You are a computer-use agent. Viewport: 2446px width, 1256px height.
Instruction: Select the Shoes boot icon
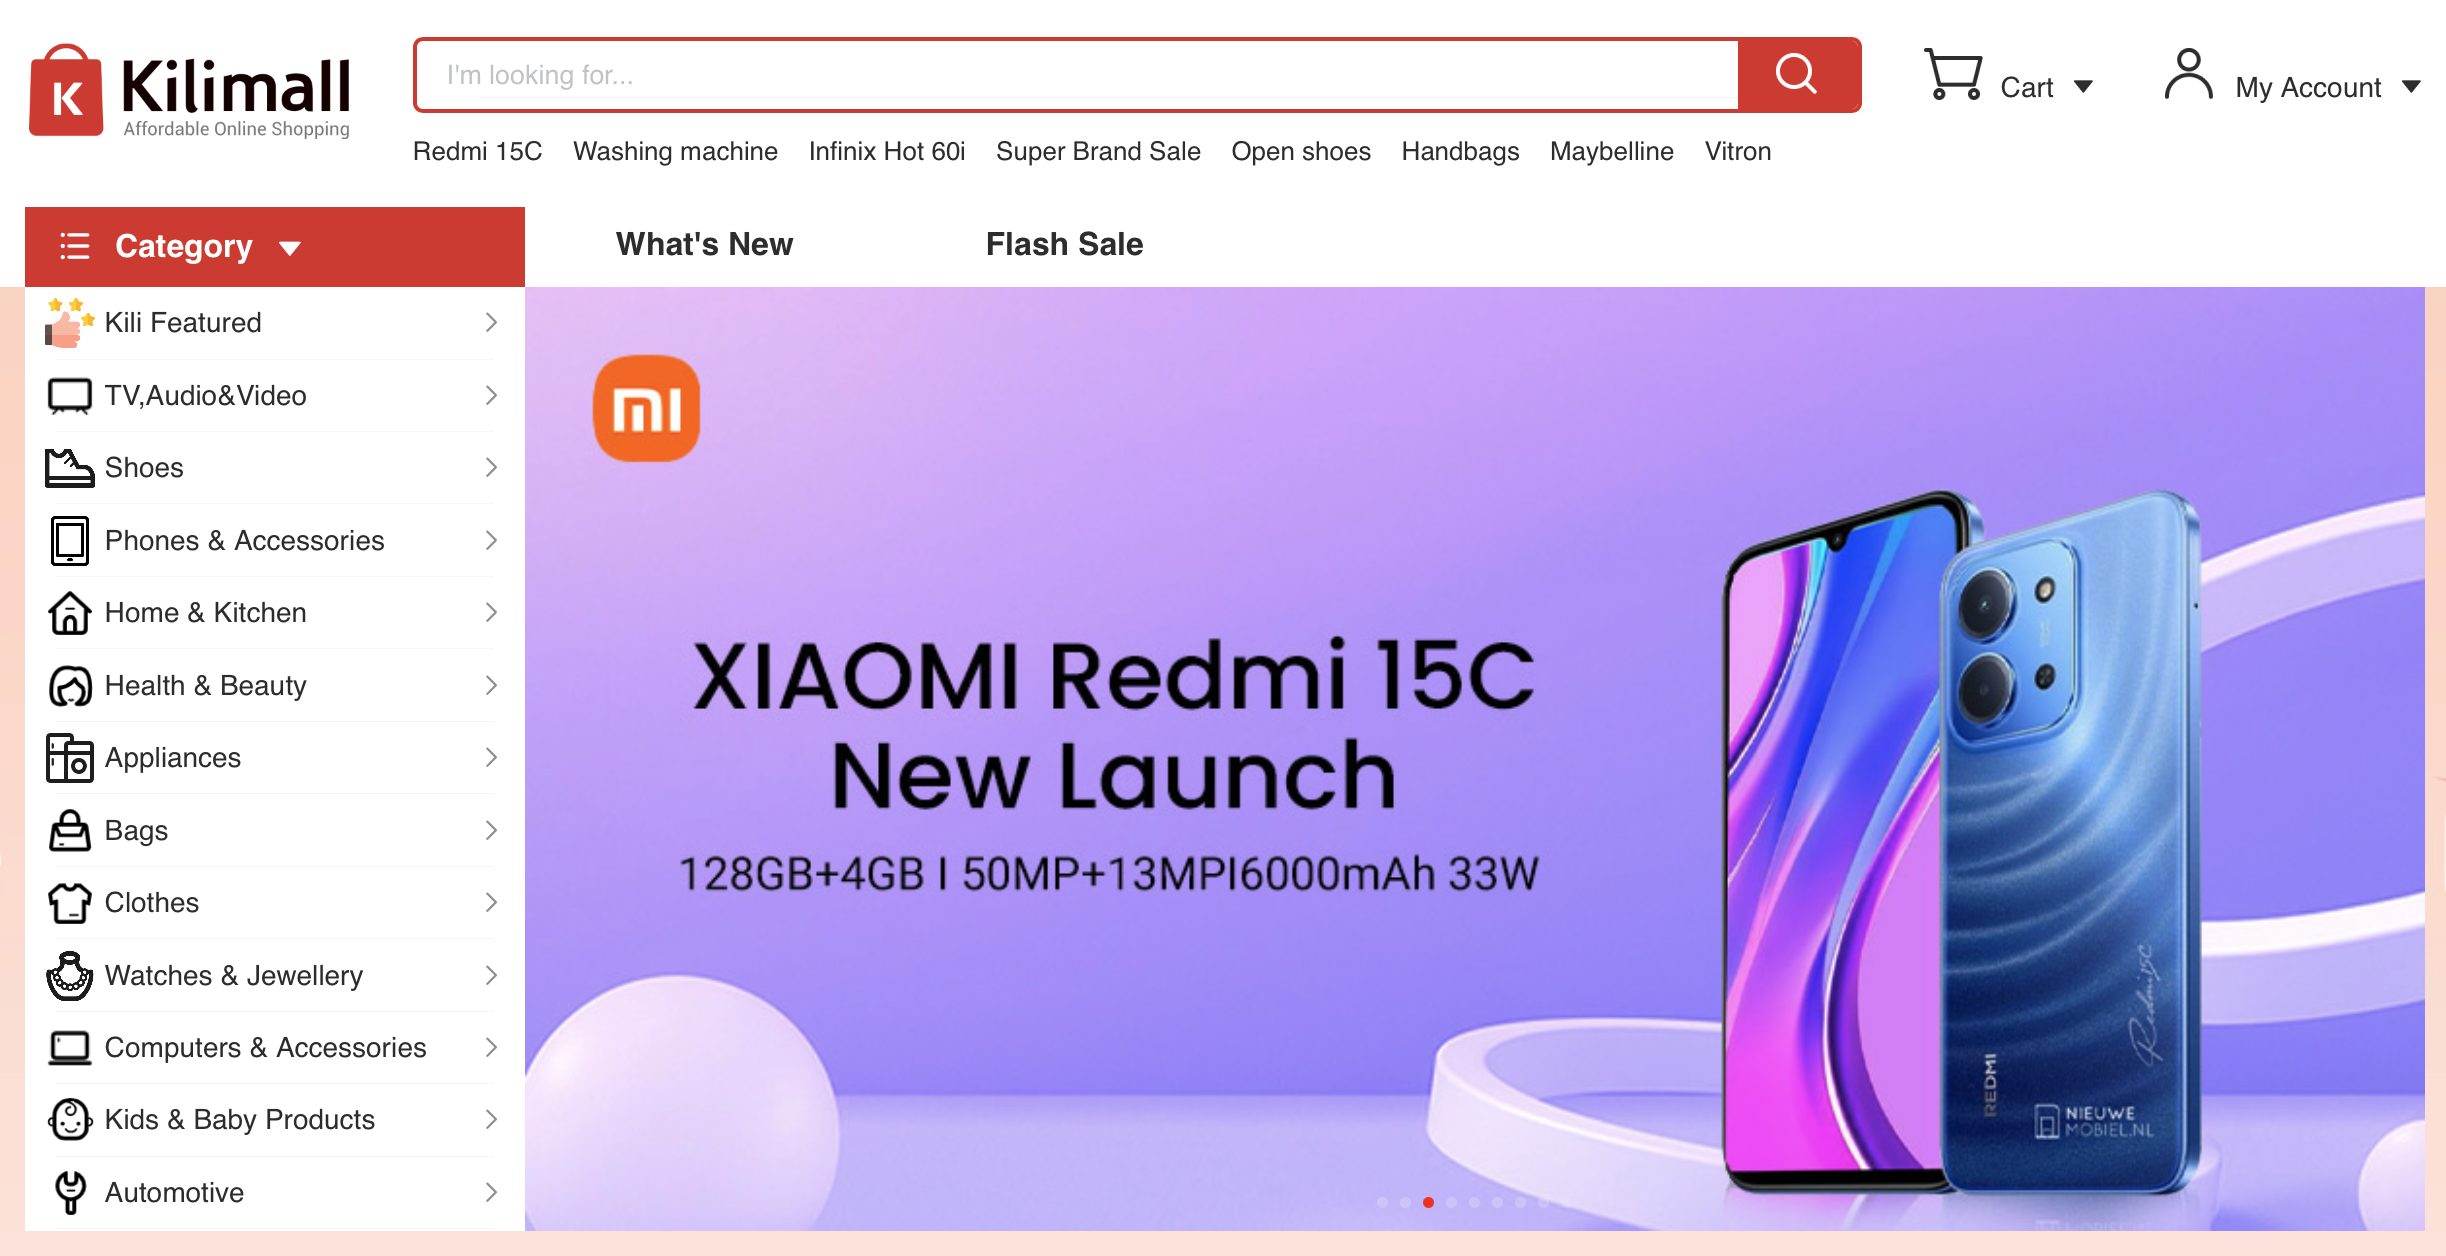point(69,468)
